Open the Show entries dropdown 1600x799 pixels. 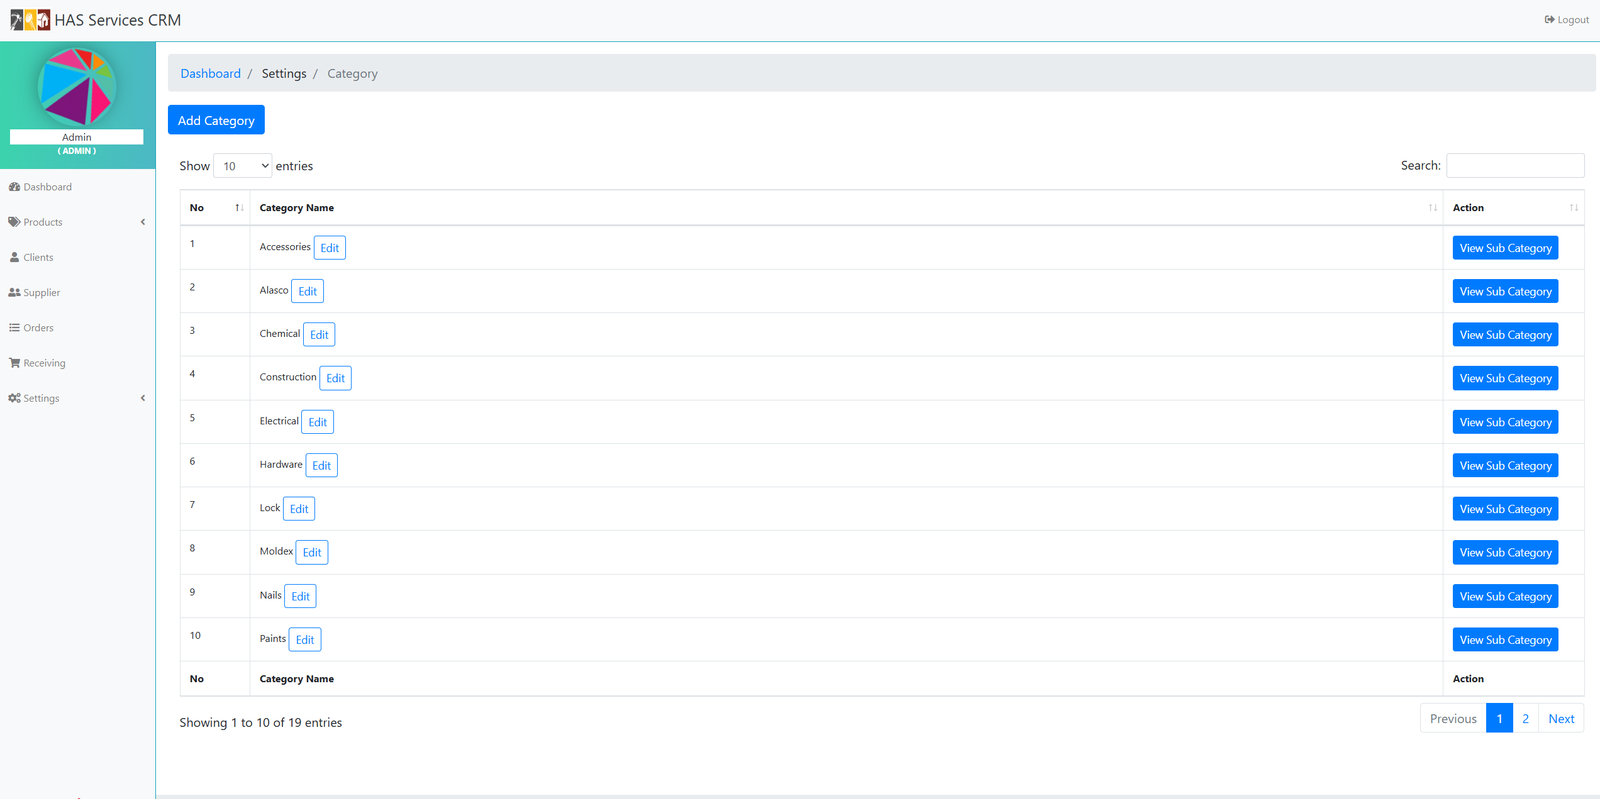[x=243, y=166]
